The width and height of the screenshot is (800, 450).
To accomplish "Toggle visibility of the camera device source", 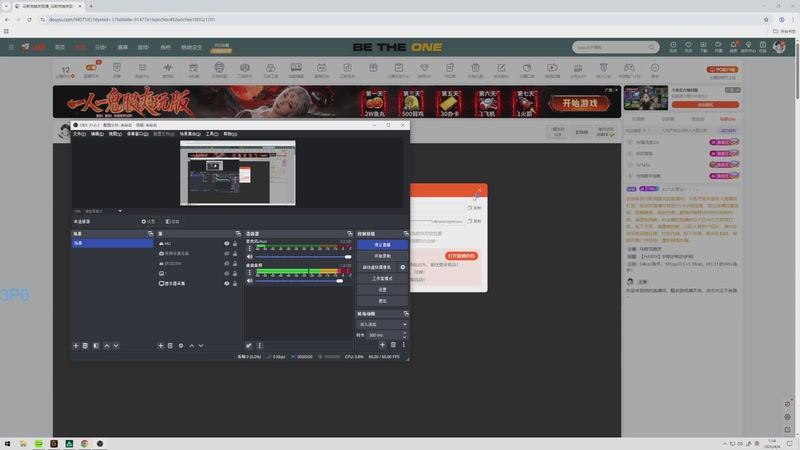I will coord(227,254).
